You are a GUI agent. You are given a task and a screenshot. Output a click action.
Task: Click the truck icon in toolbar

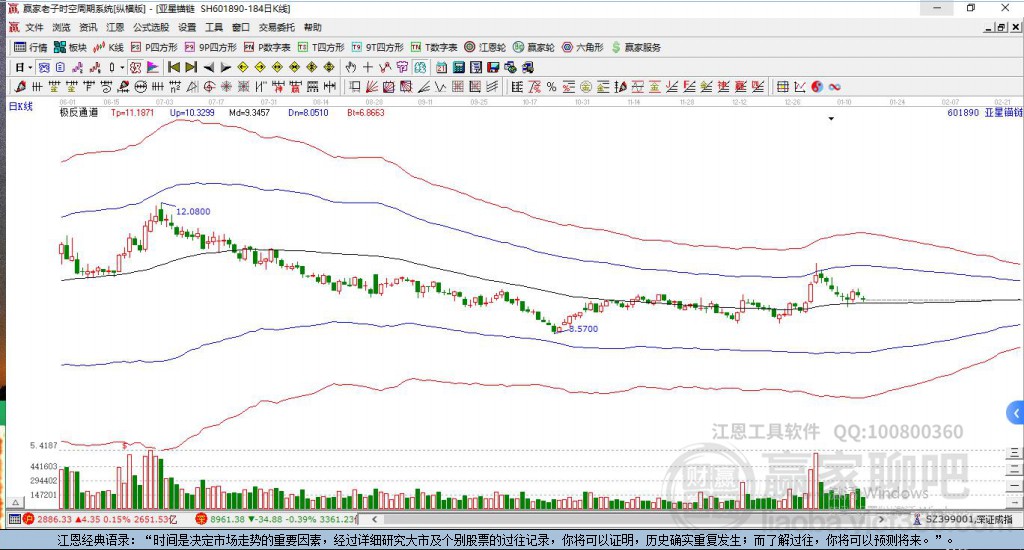(x=528, y=67)
